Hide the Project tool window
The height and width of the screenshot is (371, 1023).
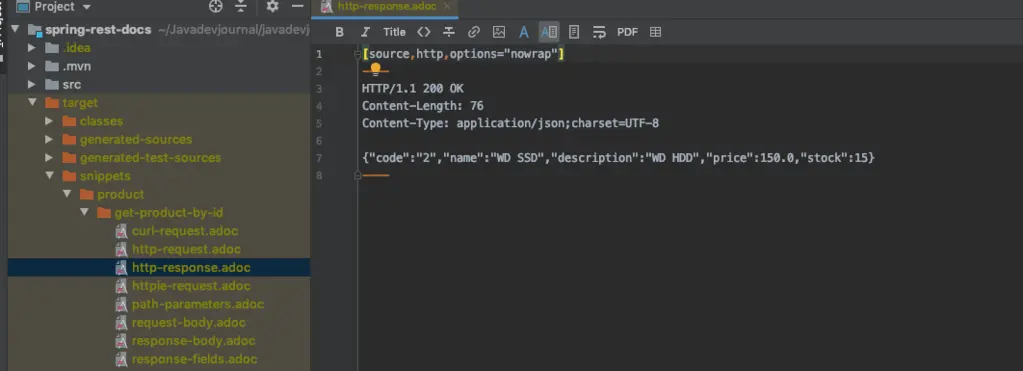[298, 7]
